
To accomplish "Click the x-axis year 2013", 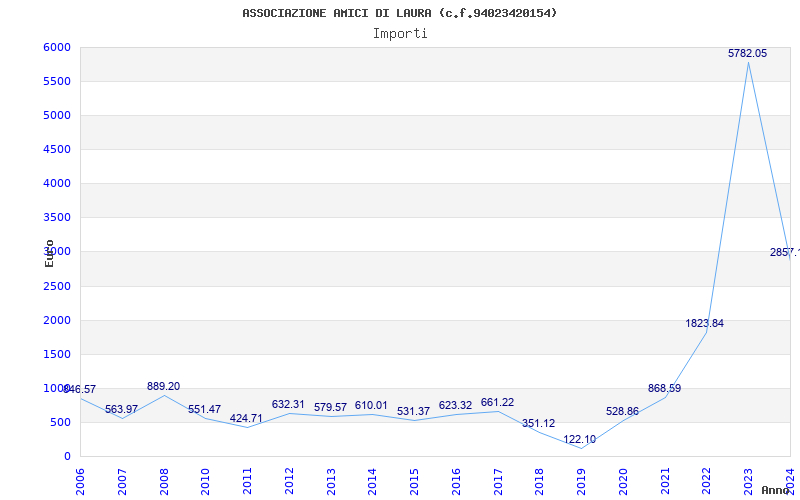I will coord(331,482).
